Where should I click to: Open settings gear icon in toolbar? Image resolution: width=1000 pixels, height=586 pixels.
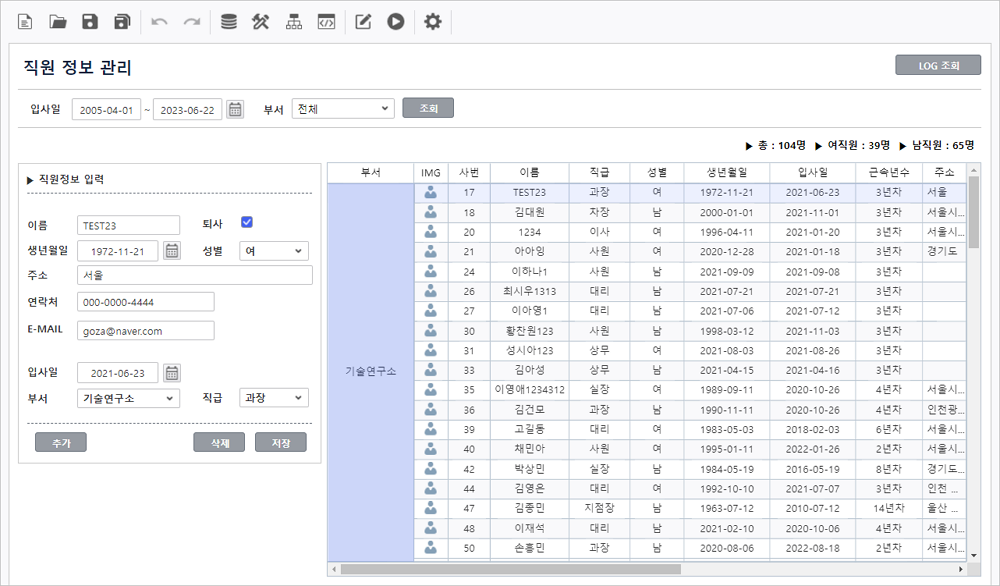(x=432, y=22)
